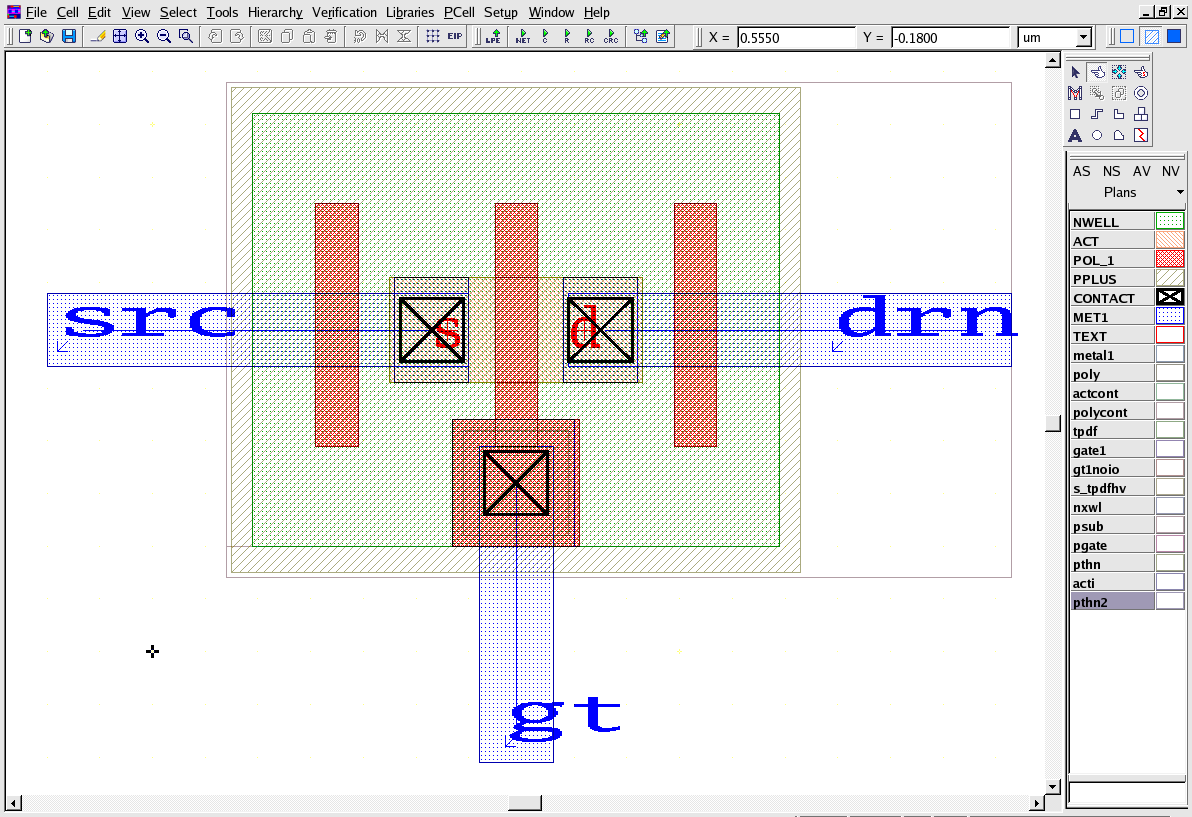Click the zoom in magnifier icon
1192x817 pixels.
142,37
